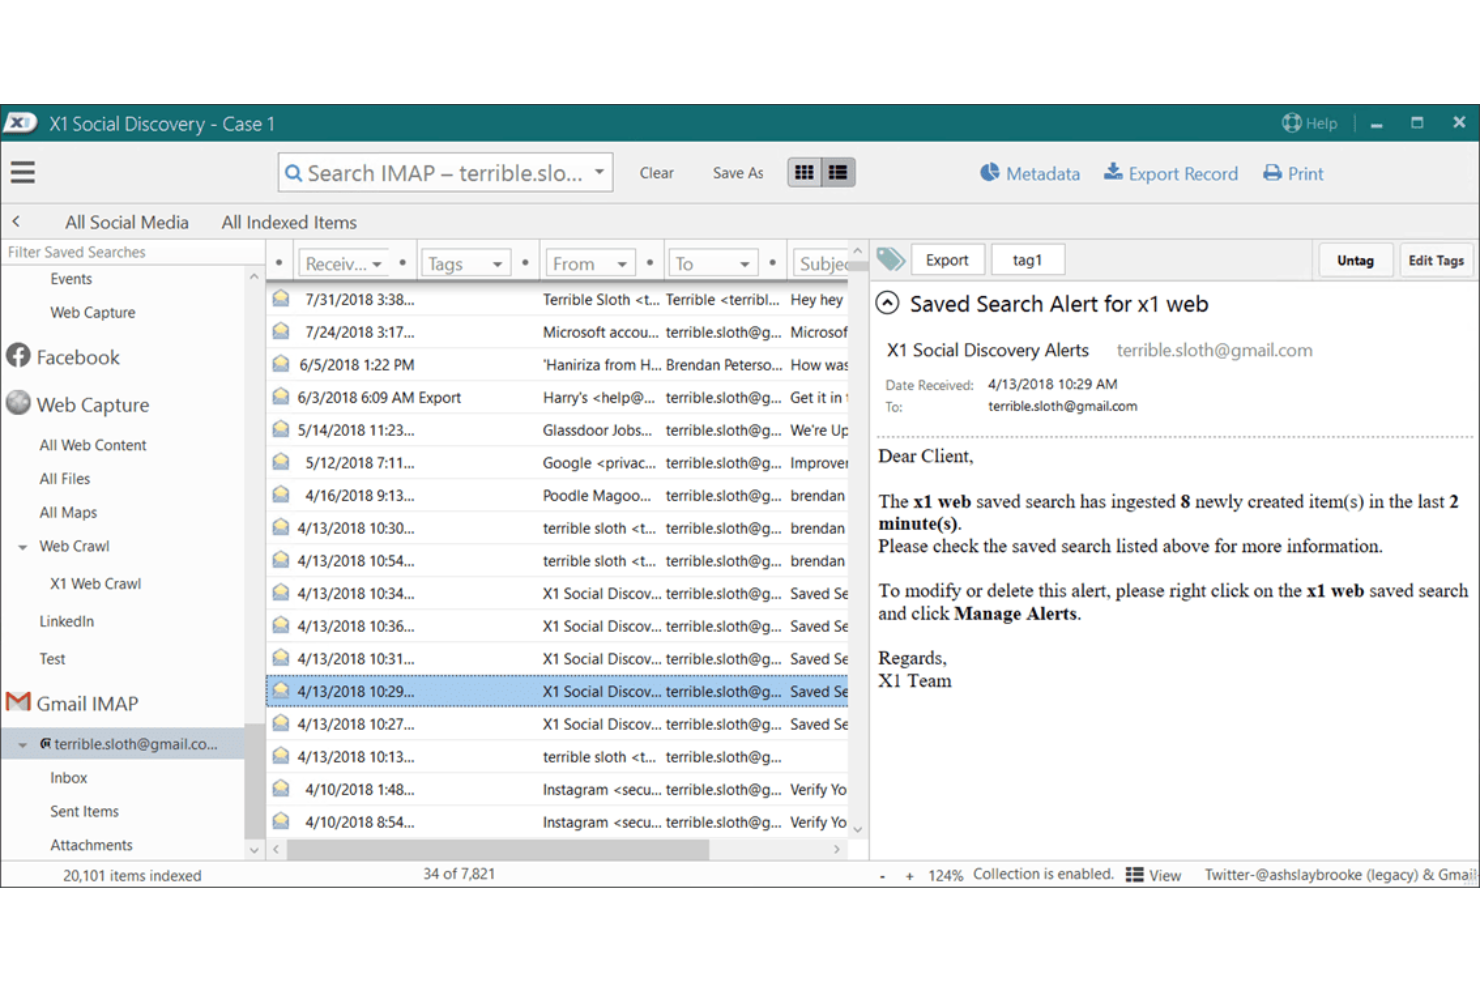Viewport: 1480px width, 987px height.
Task: Open the From column filter dropdown
Action: pyautogui.click(x=622, y=264)
